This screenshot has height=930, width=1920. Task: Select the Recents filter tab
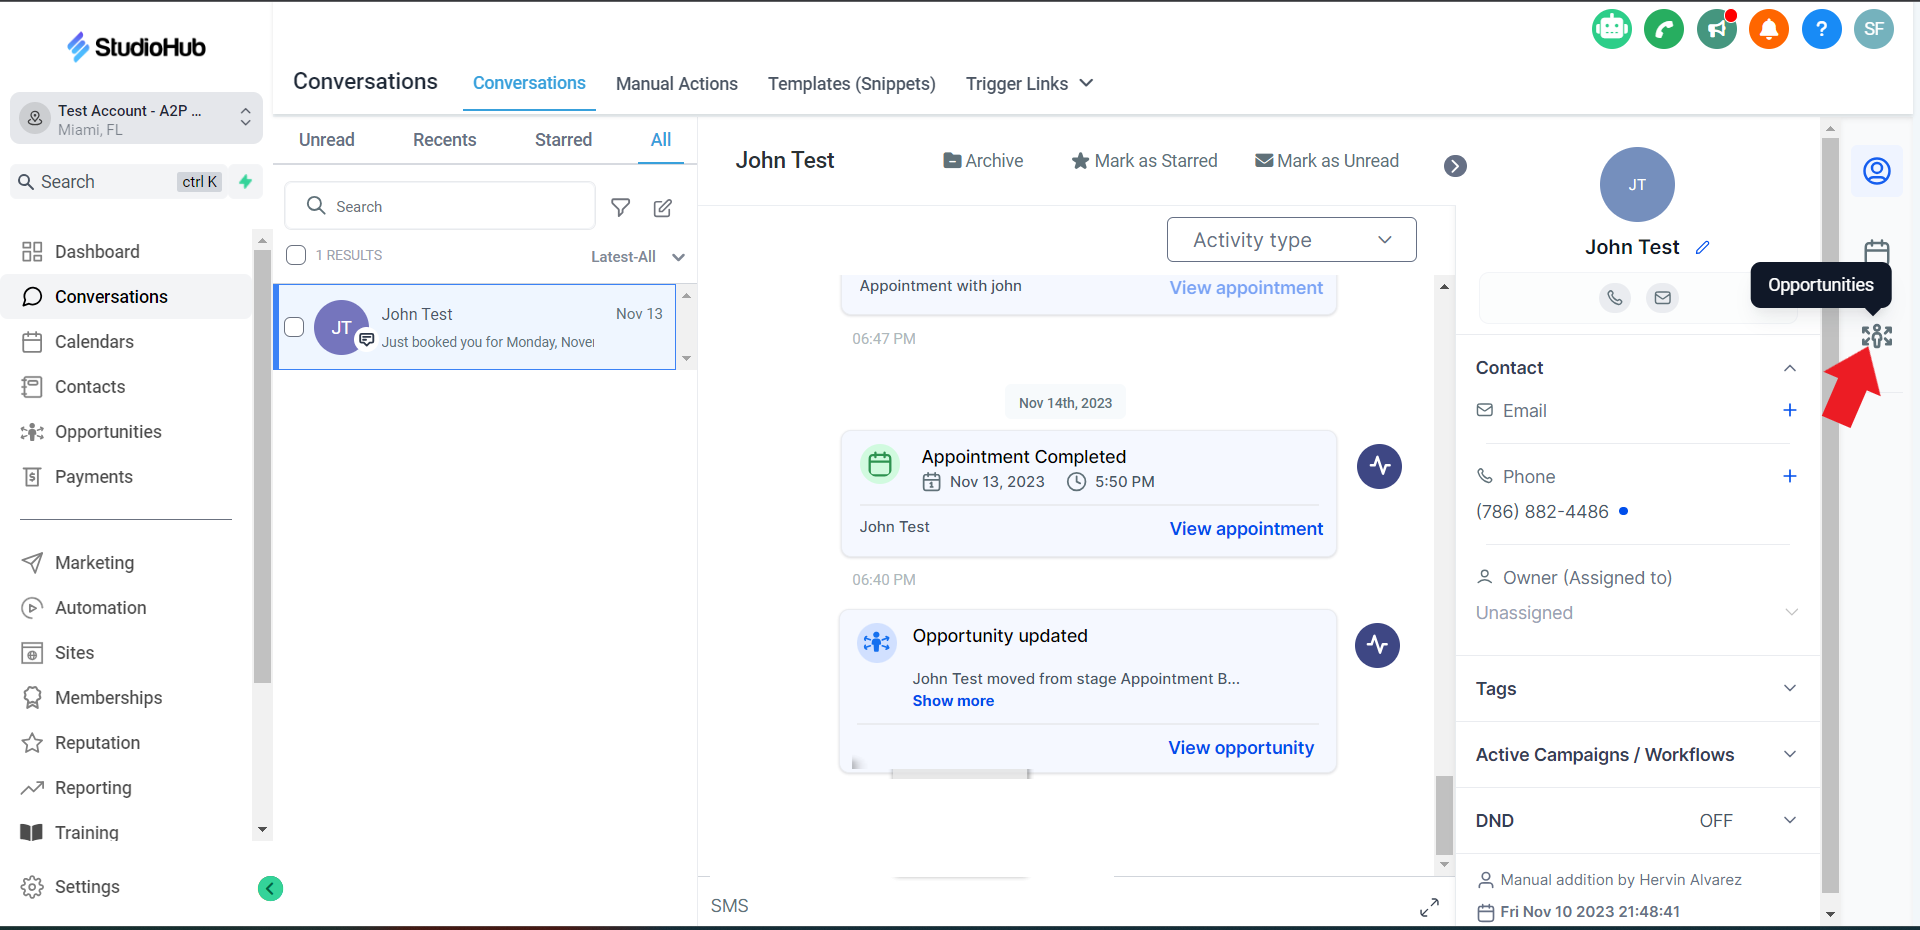click(445, 140)
